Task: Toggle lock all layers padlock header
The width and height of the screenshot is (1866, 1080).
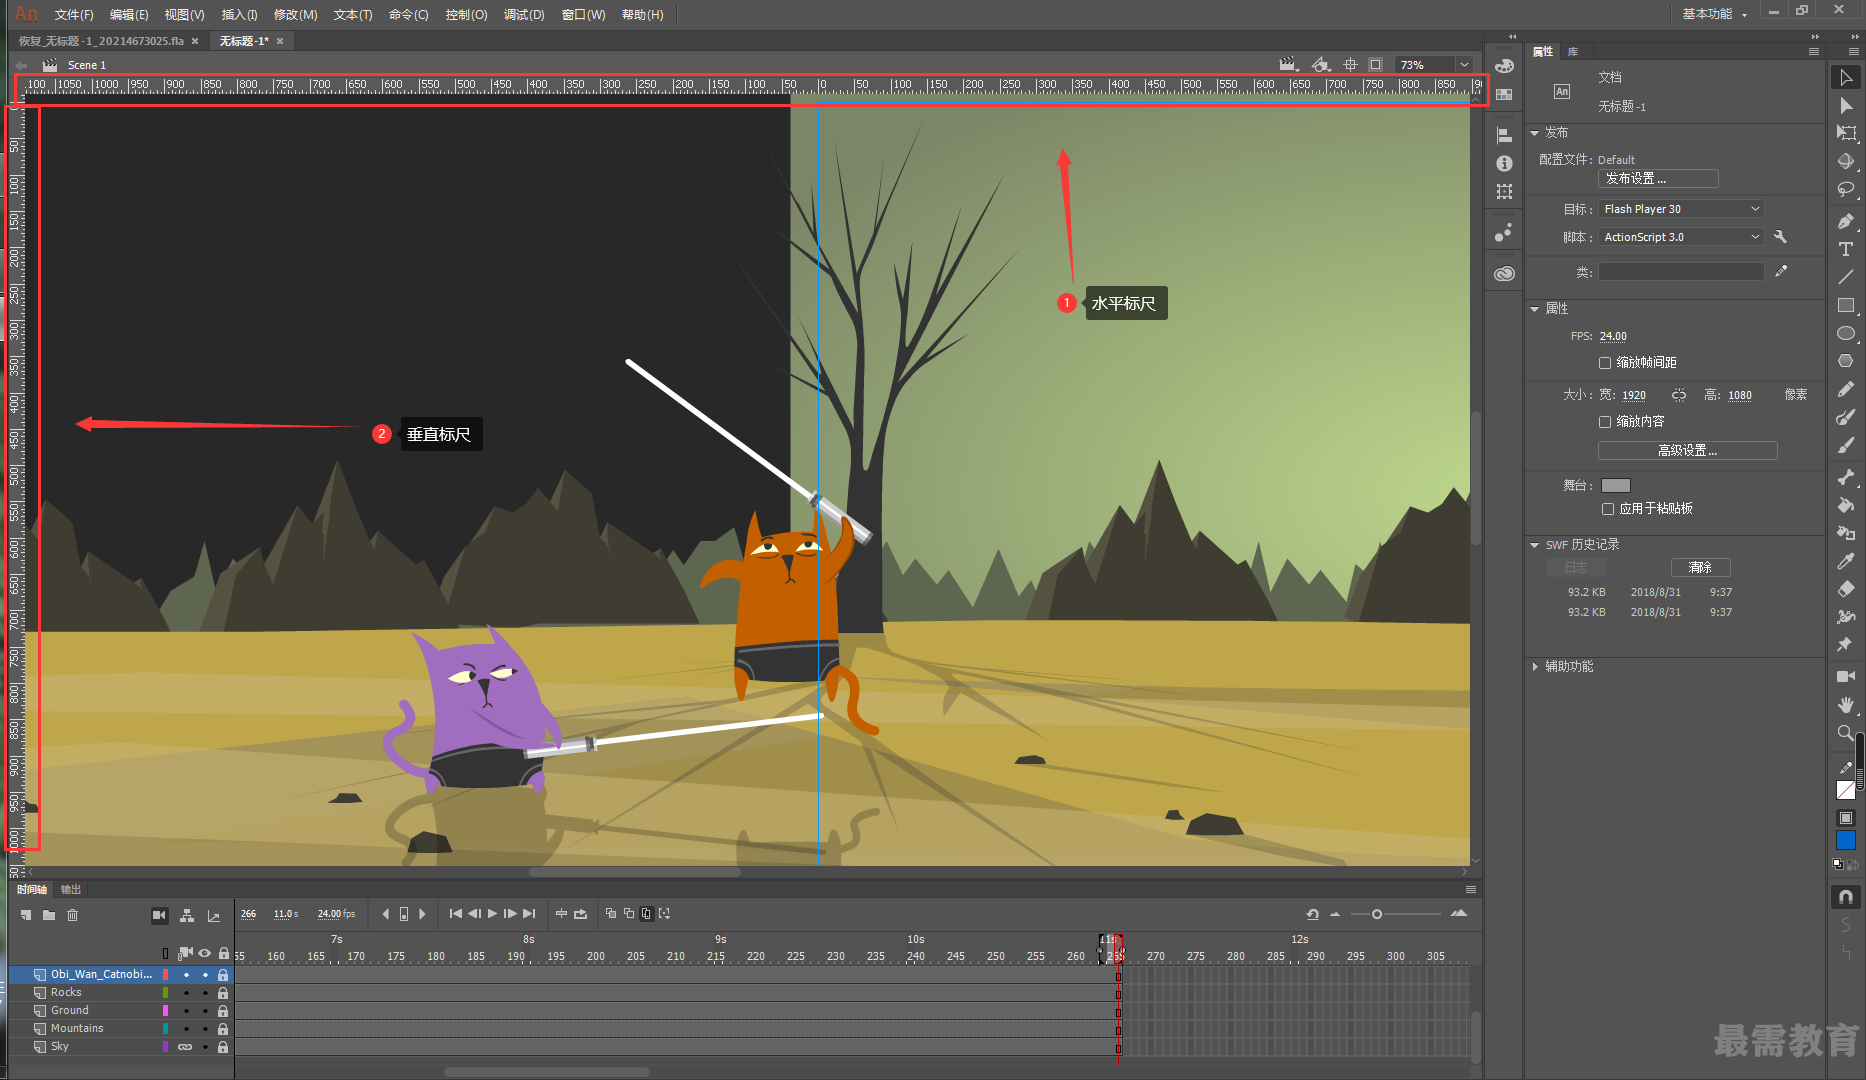Action: [223, 953]
